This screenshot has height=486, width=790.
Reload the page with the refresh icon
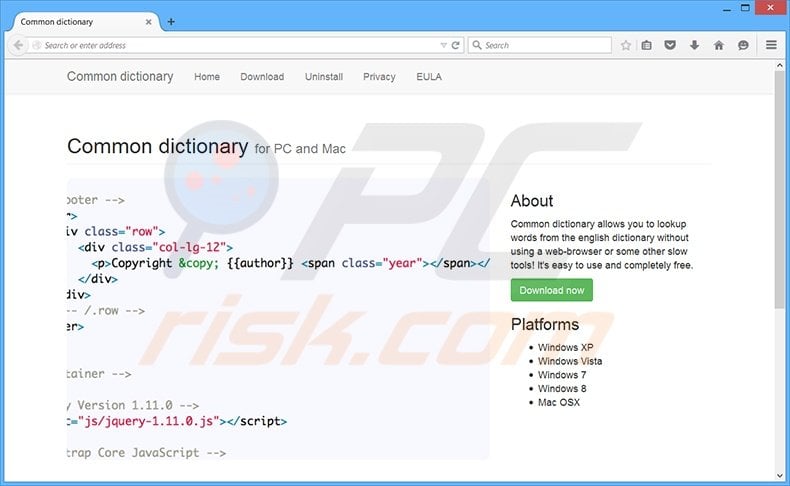pyautogui.click(x=455, y=45)
